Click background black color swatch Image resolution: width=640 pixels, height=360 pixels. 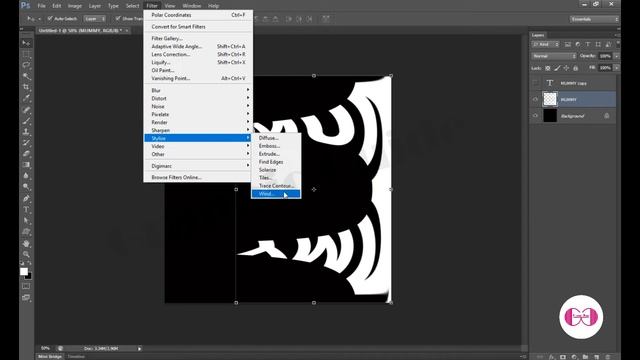tap(29, 276)
